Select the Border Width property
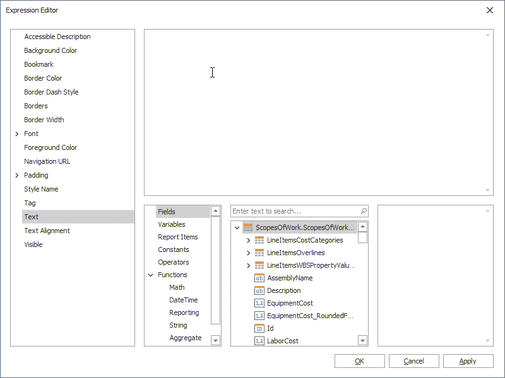This screenshot has height=378, width=505. [44, 120]
